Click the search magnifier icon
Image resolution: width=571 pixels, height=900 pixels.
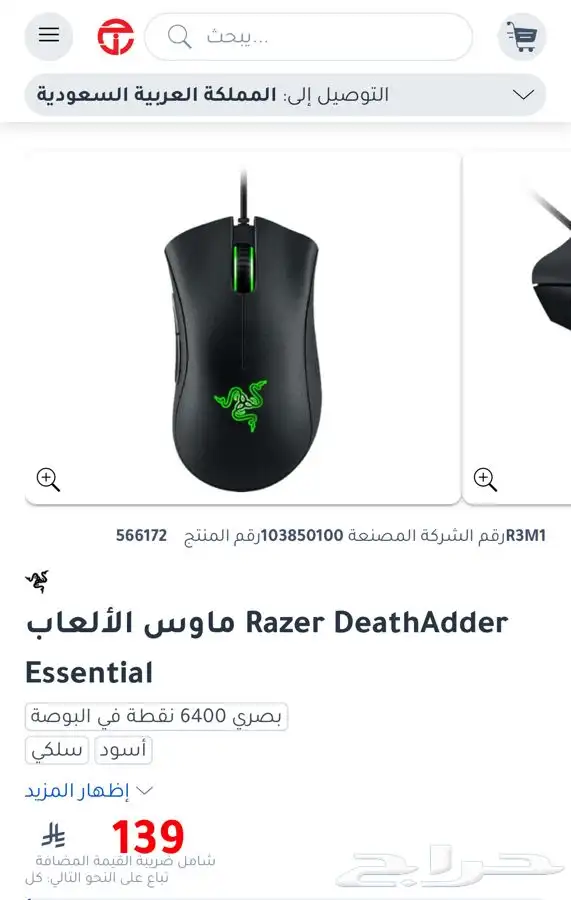pyautogui.click(x=179, y=37)
